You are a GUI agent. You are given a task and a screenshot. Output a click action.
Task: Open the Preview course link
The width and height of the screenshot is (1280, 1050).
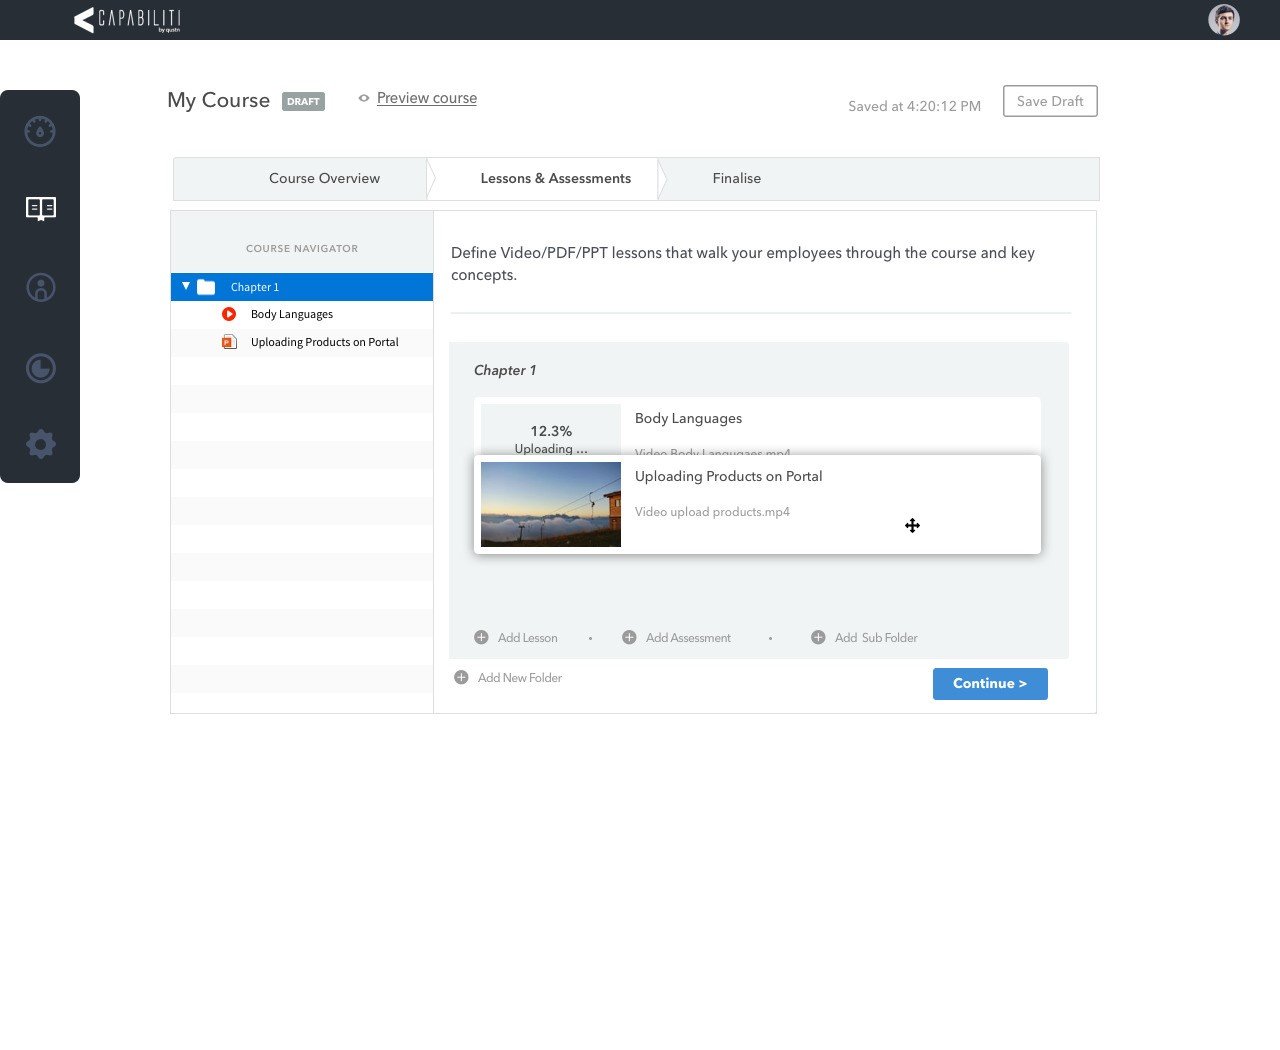427,98
